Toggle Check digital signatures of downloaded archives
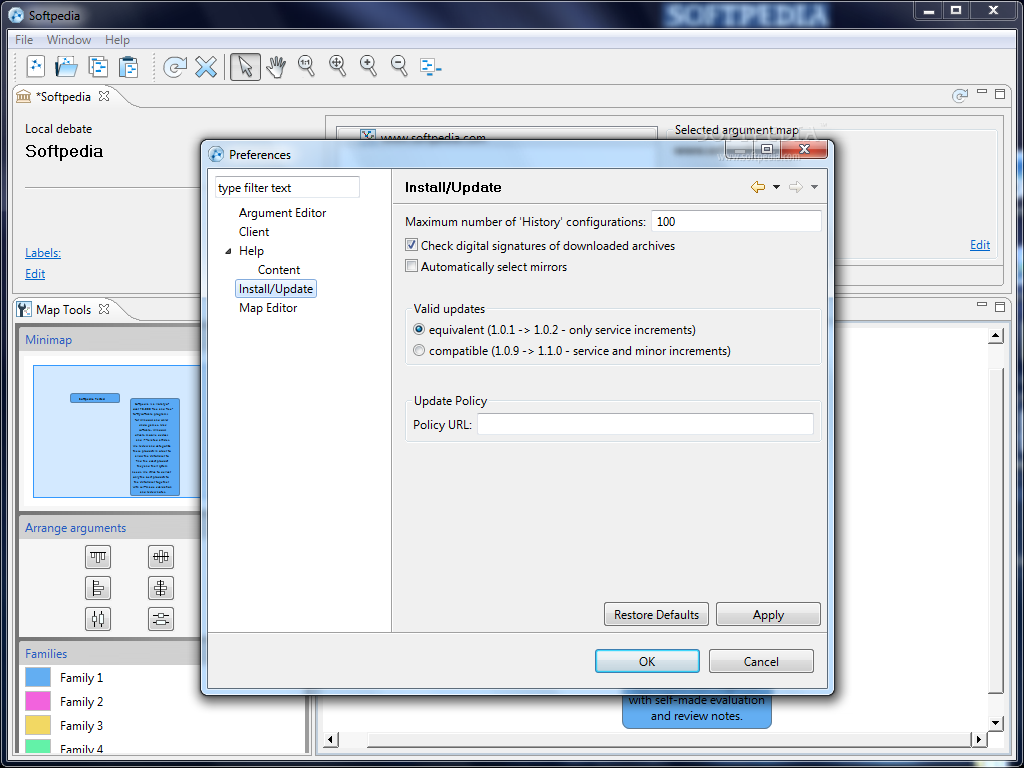The width and height of the screenshot is (1024, 768). [x=411, y=246]
